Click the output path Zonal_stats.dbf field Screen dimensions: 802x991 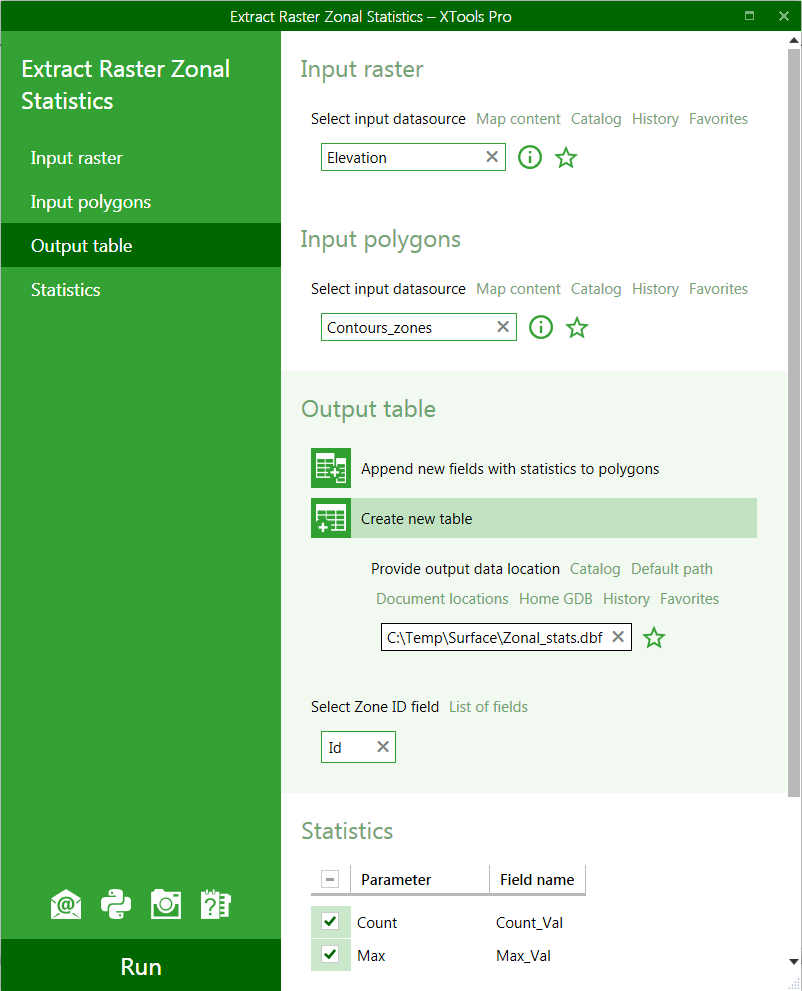tap(506, 637)
